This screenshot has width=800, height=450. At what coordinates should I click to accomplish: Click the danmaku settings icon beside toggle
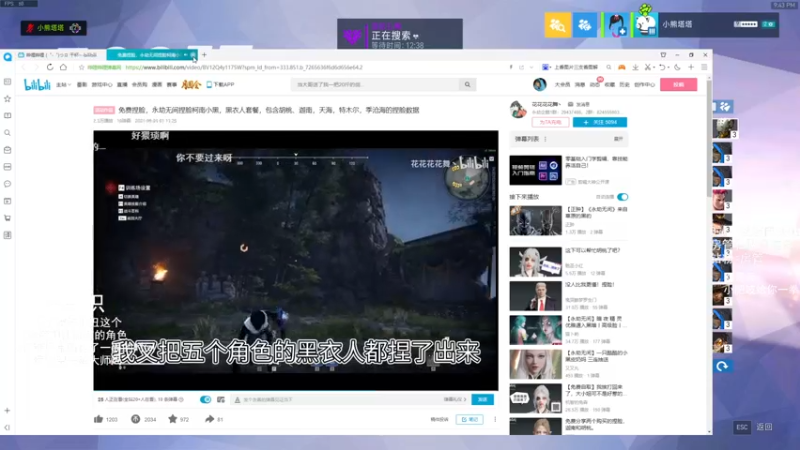point(220,399)
